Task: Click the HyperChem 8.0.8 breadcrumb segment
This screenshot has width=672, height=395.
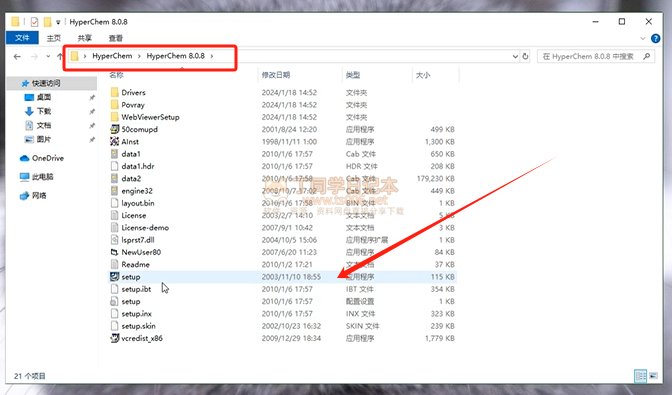Action: (176, 56)
